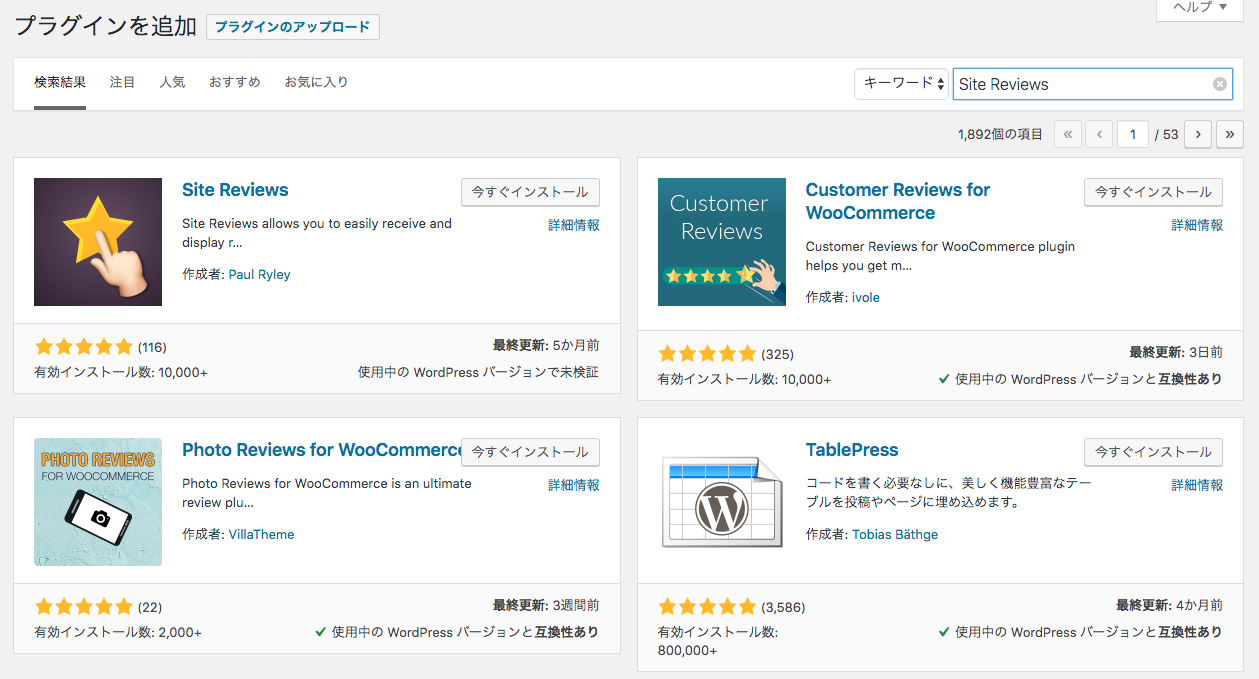1259x679 pixels.
Task: Go to the previous results page
Action: pyautogui.click(x=1099, y=134)
